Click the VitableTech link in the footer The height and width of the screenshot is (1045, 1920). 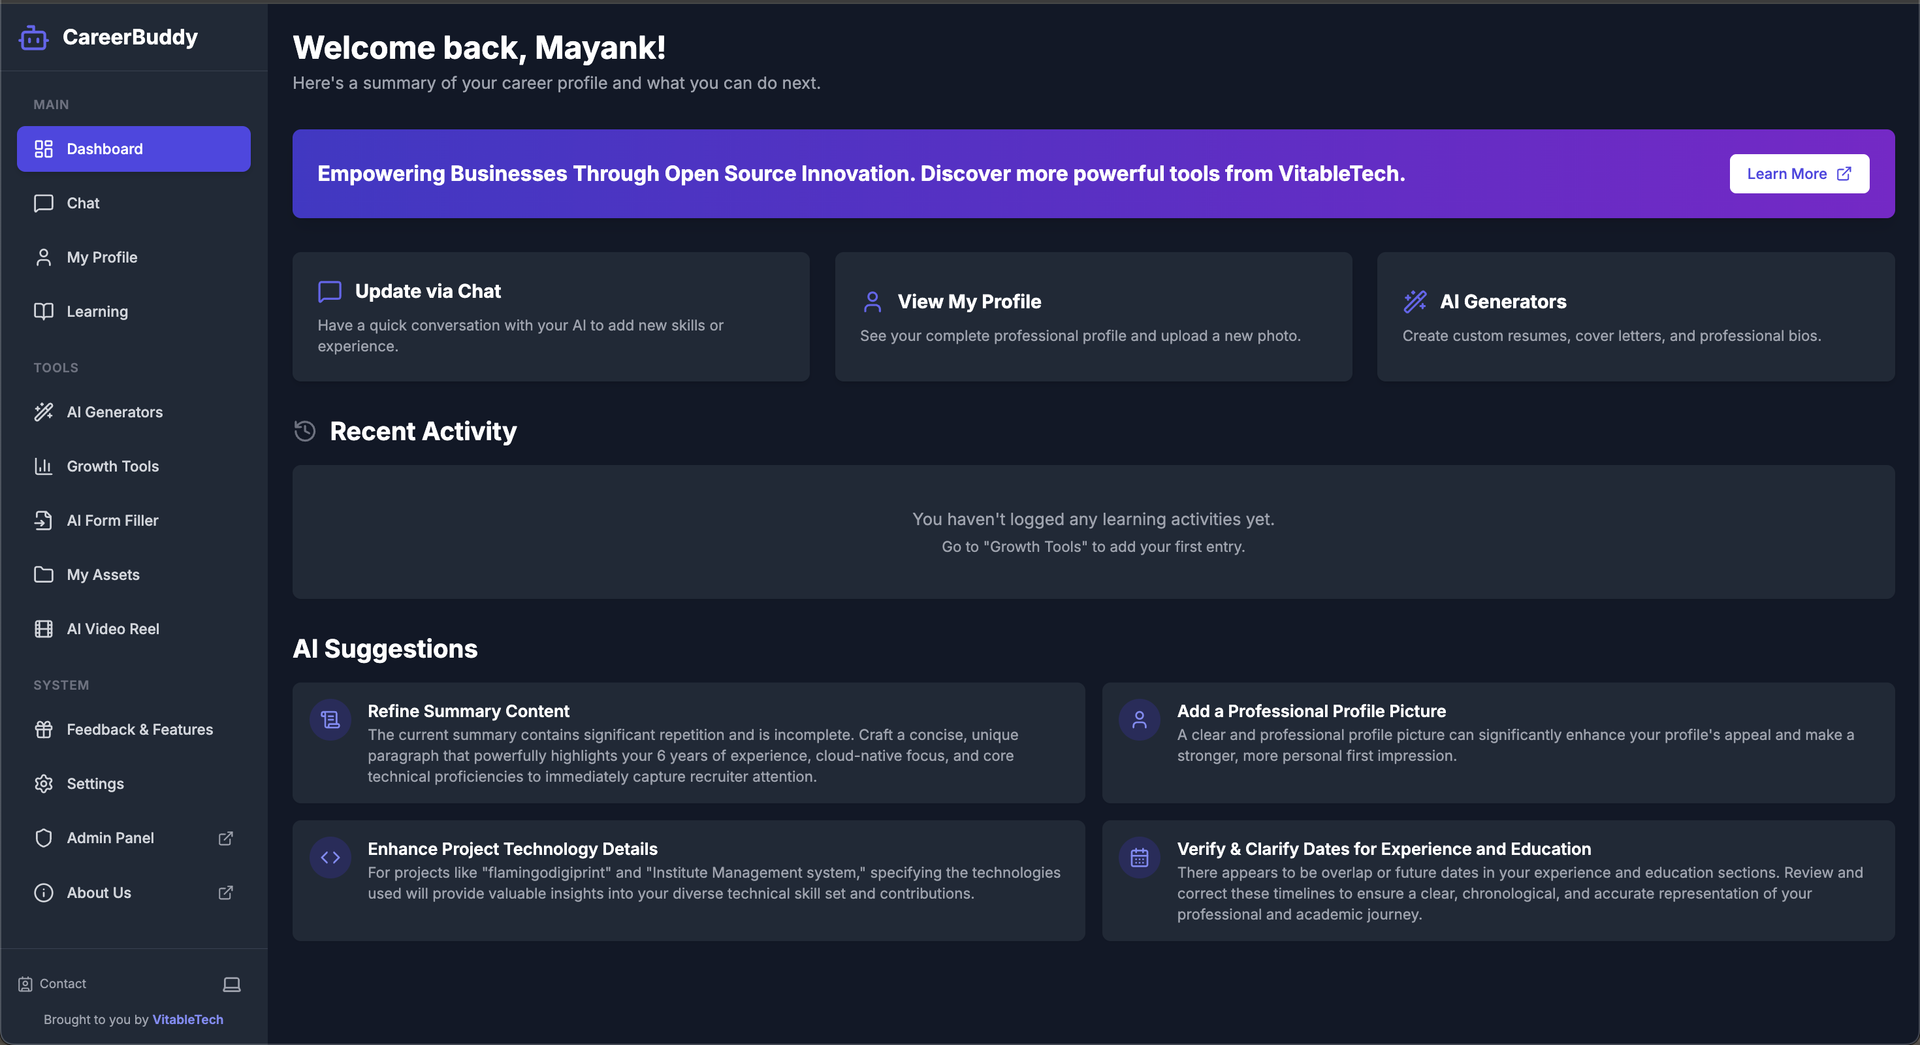tap(187, 1019)
